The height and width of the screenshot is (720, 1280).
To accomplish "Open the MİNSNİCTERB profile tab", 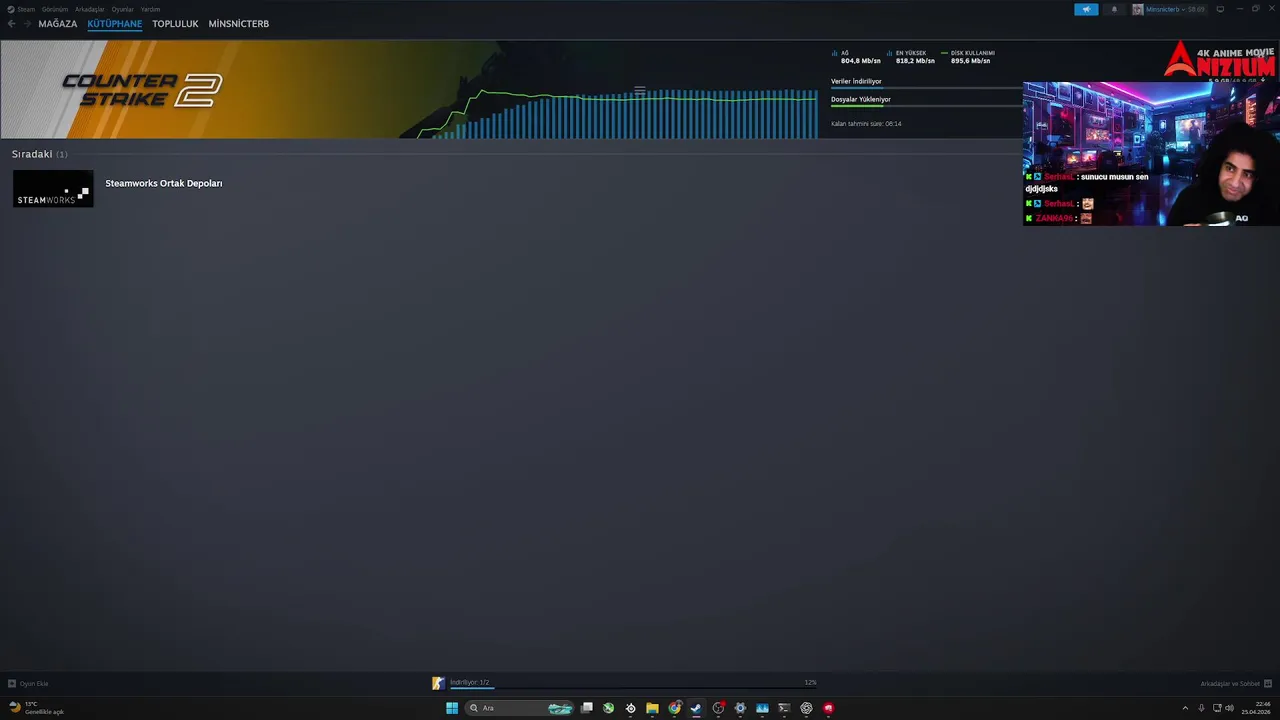I will click(239, 23).
